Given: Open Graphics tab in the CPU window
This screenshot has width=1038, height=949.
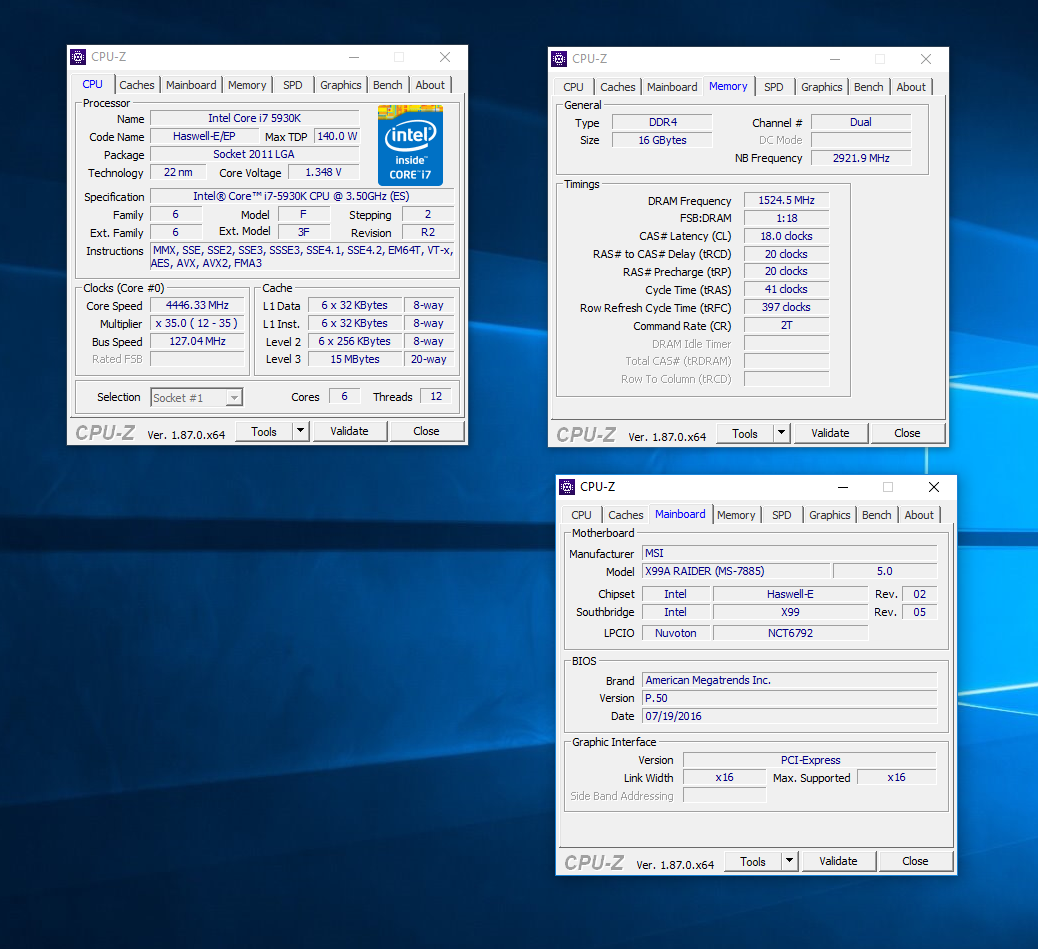Looking at the screenshot, I should click(341, 85).
